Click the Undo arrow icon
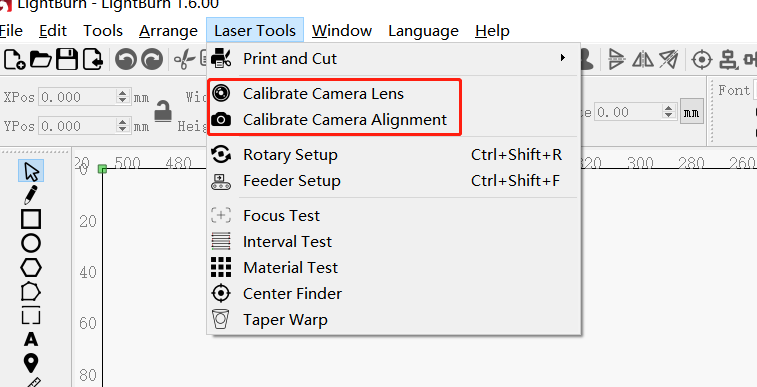Viewport: 757px width, 387px height. pos(126,60)
